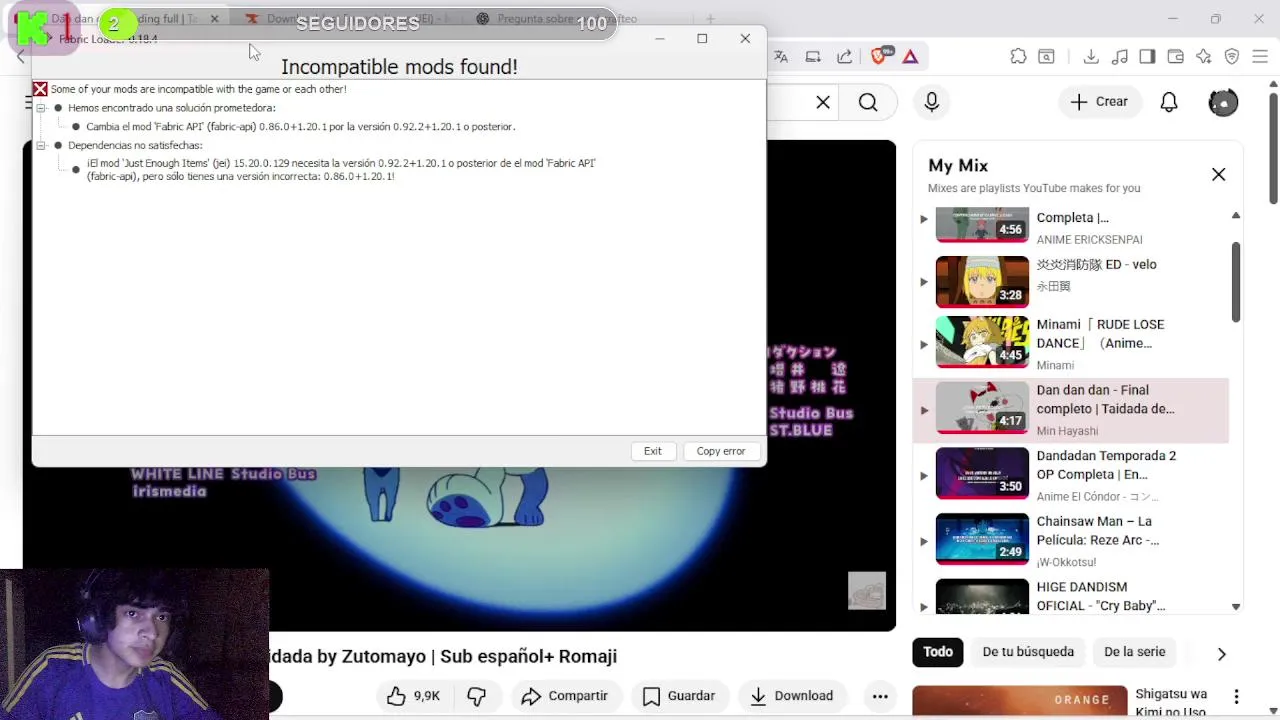The image size is (1280, 720).
Task: Click Exit in Fabric Loader dialog
Action: pos(652,451)
